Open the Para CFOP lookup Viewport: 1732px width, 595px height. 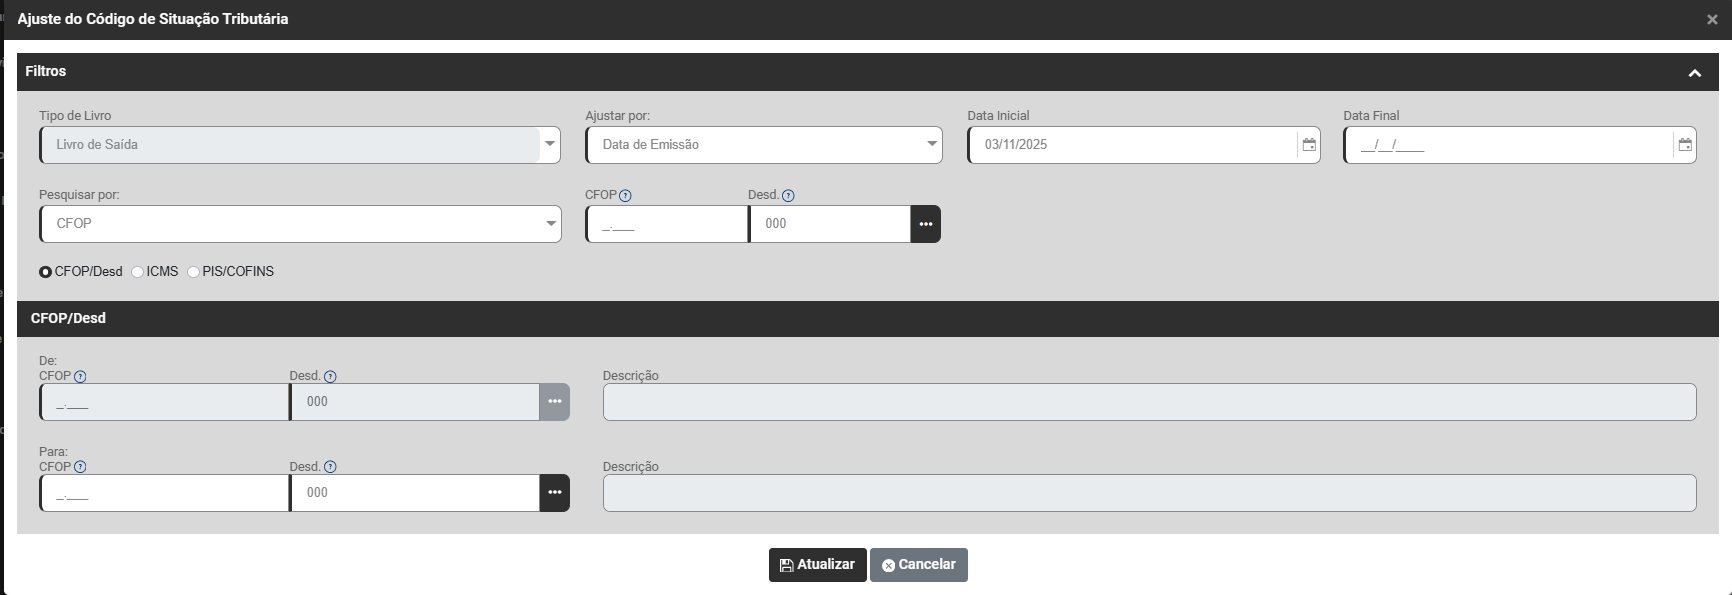coord(554,493)
